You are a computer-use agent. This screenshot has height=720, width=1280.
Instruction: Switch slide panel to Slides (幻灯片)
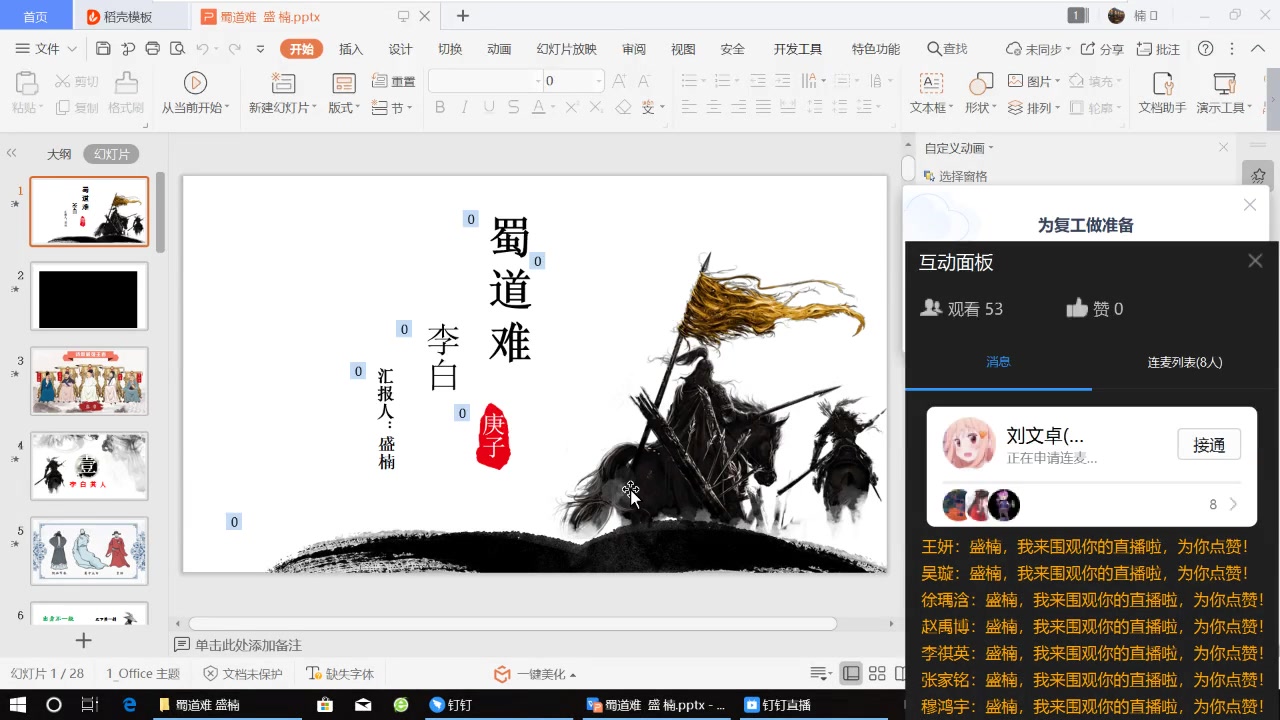point(111,154)
